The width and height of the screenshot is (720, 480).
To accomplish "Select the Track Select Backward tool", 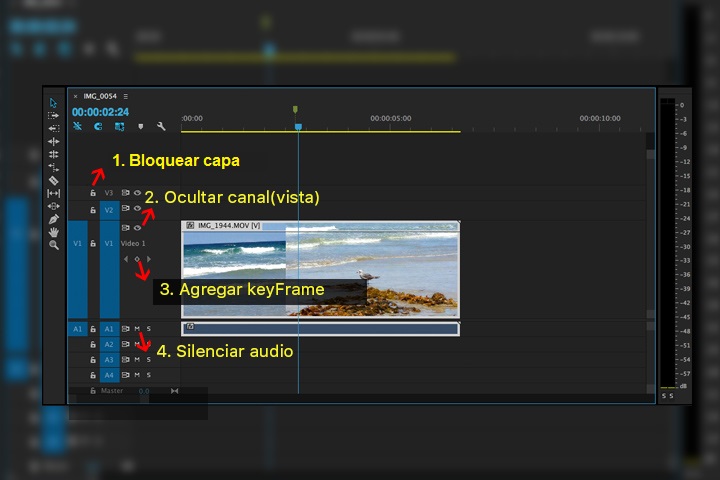I will pyautogui.click(x=53, y=129).
